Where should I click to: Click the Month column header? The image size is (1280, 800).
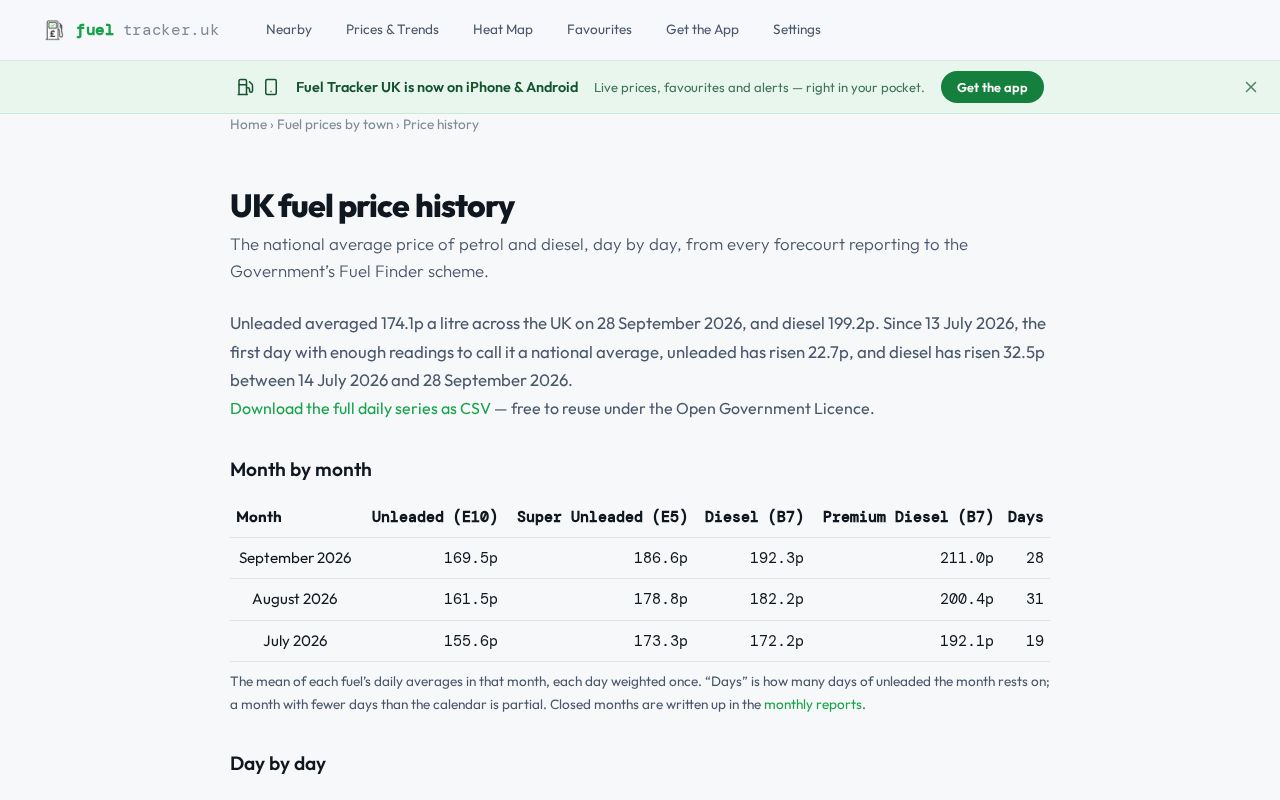coord(259,517)
